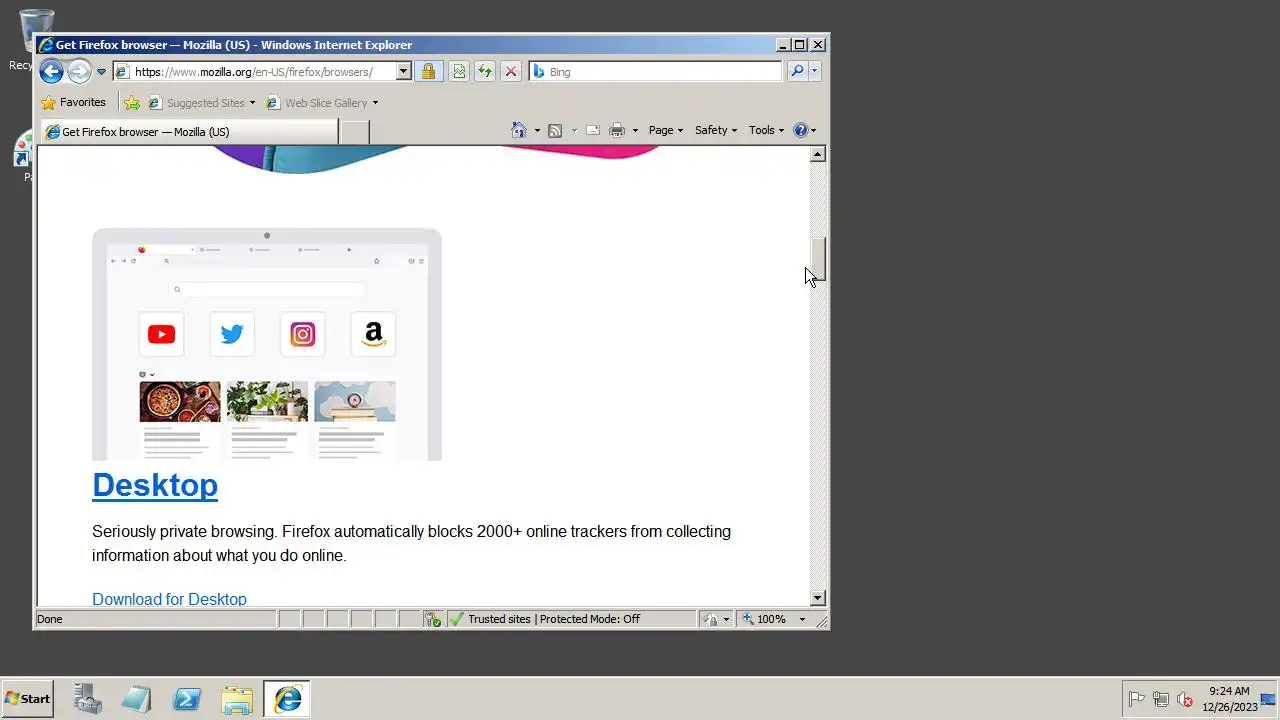Open the Windows Start menu

click(27, 699)
